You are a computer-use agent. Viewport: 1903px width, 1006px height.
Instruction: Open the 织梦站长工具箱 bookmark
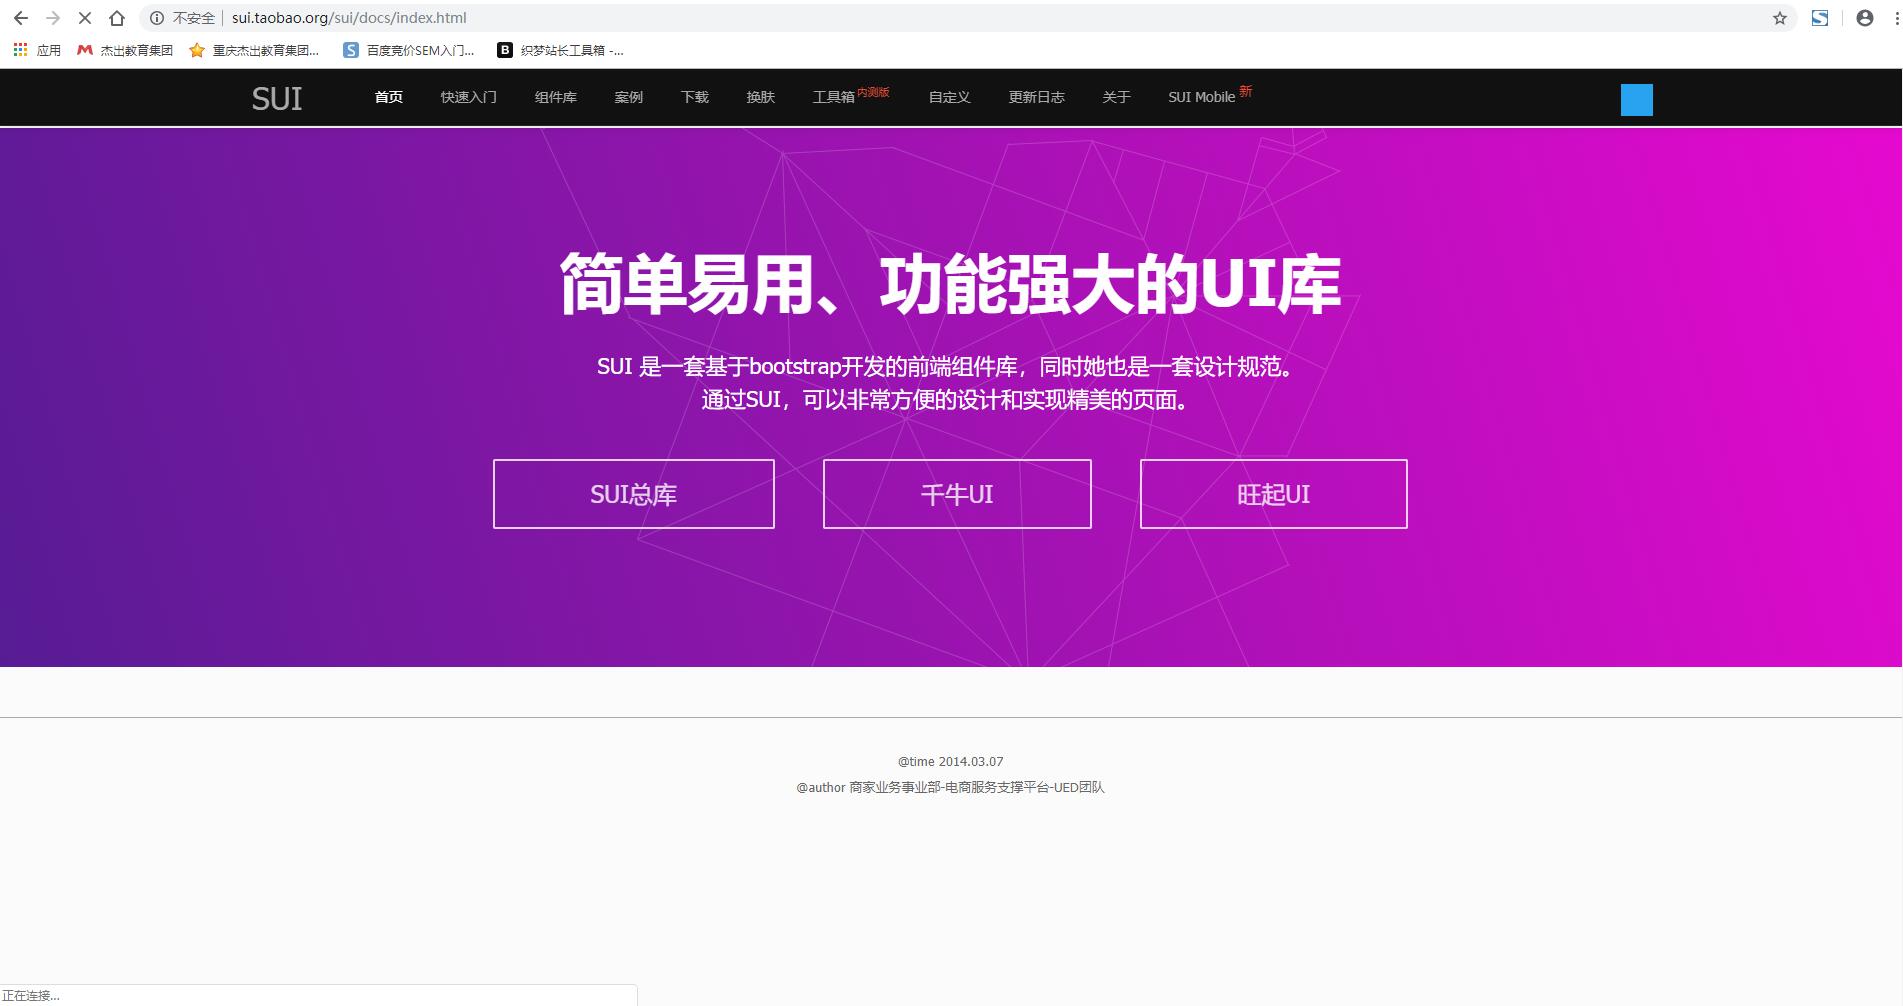[x=561, y=50]
